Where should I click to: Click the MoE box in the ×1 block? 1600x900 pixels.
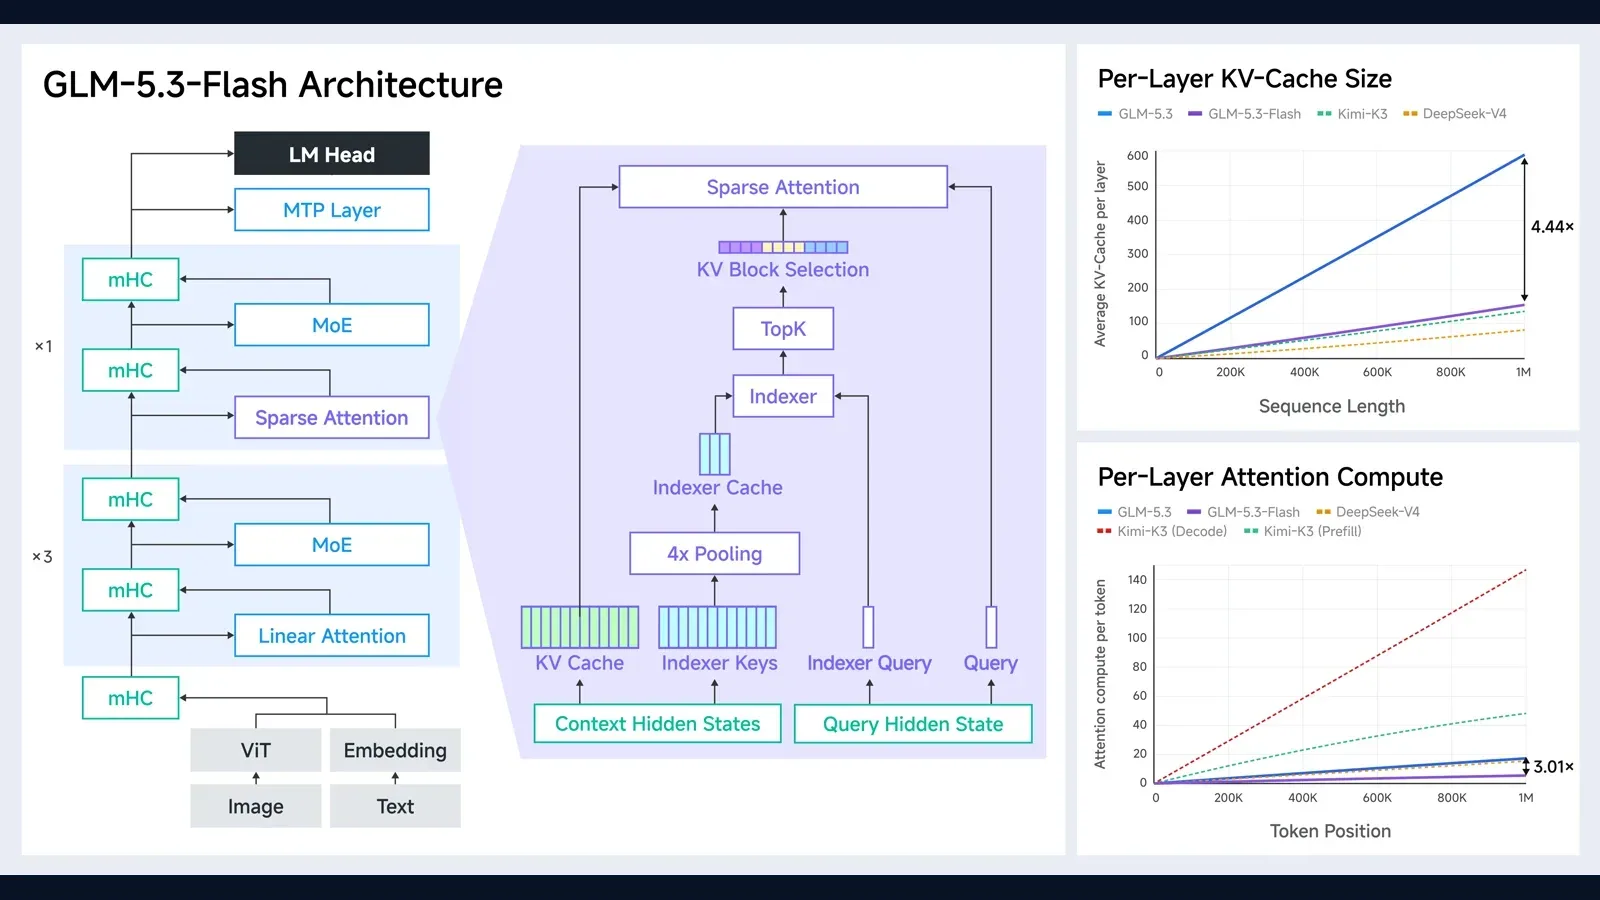point(332,325)
